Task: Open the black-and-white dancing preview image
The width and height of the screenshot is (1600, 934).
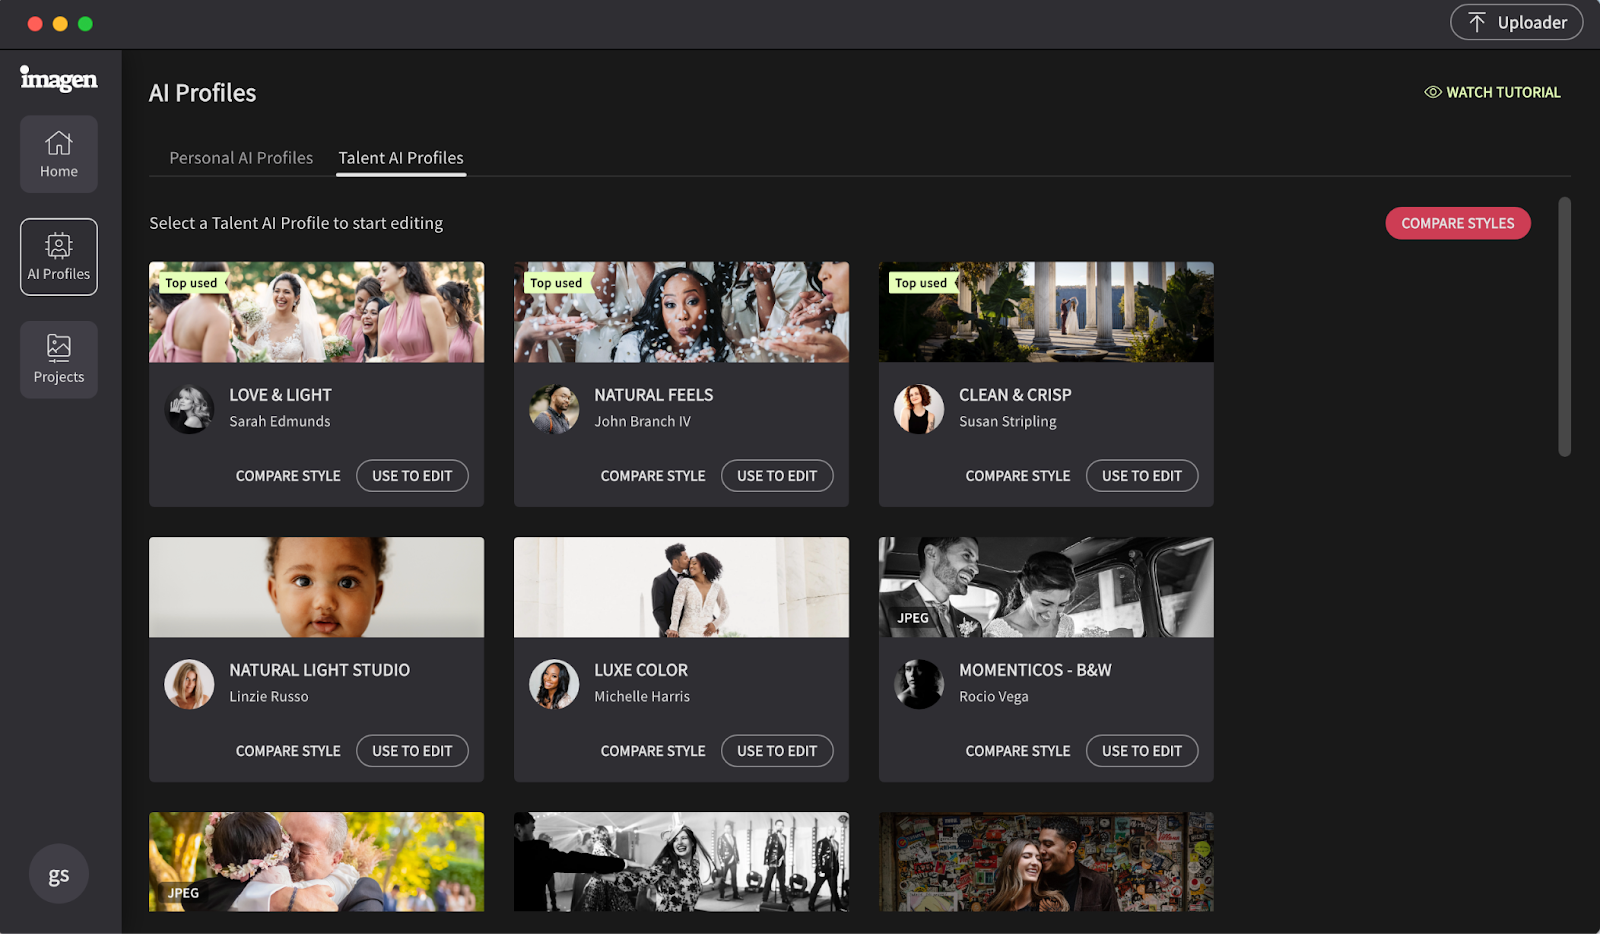Action: 681,862
